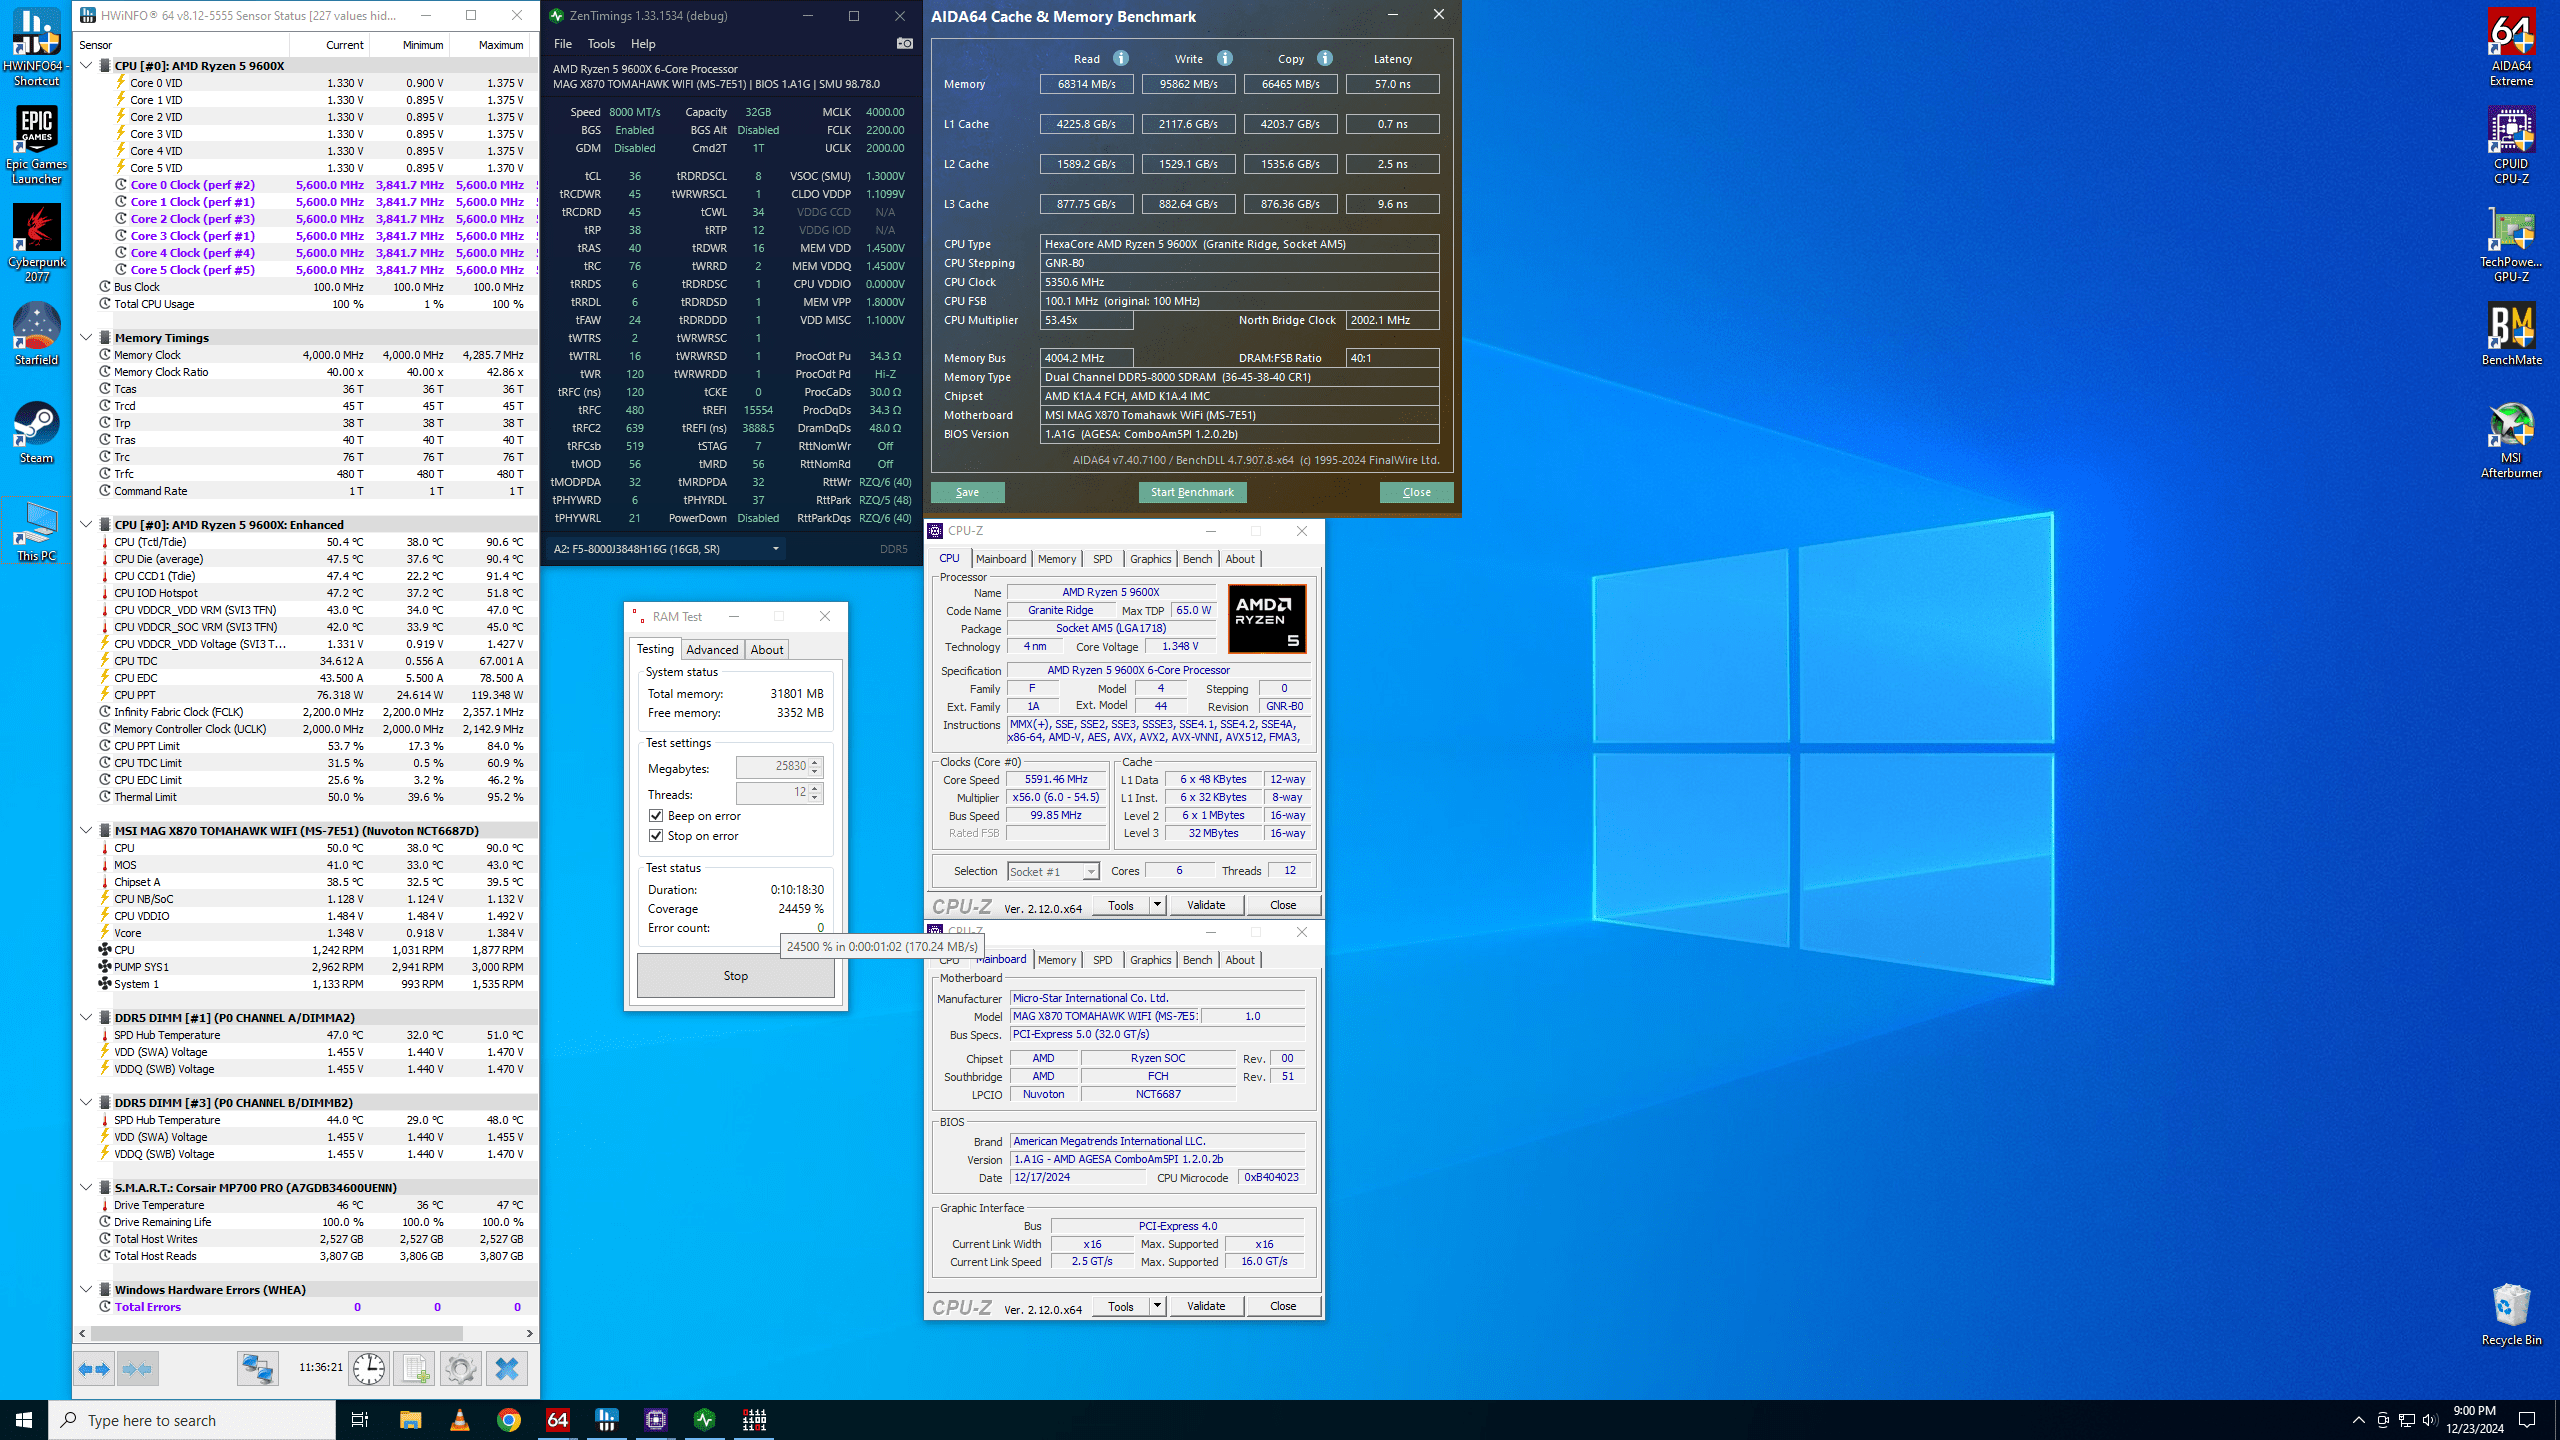Collapse the Windows Hardware Errors group

(x=87, y=1290)
